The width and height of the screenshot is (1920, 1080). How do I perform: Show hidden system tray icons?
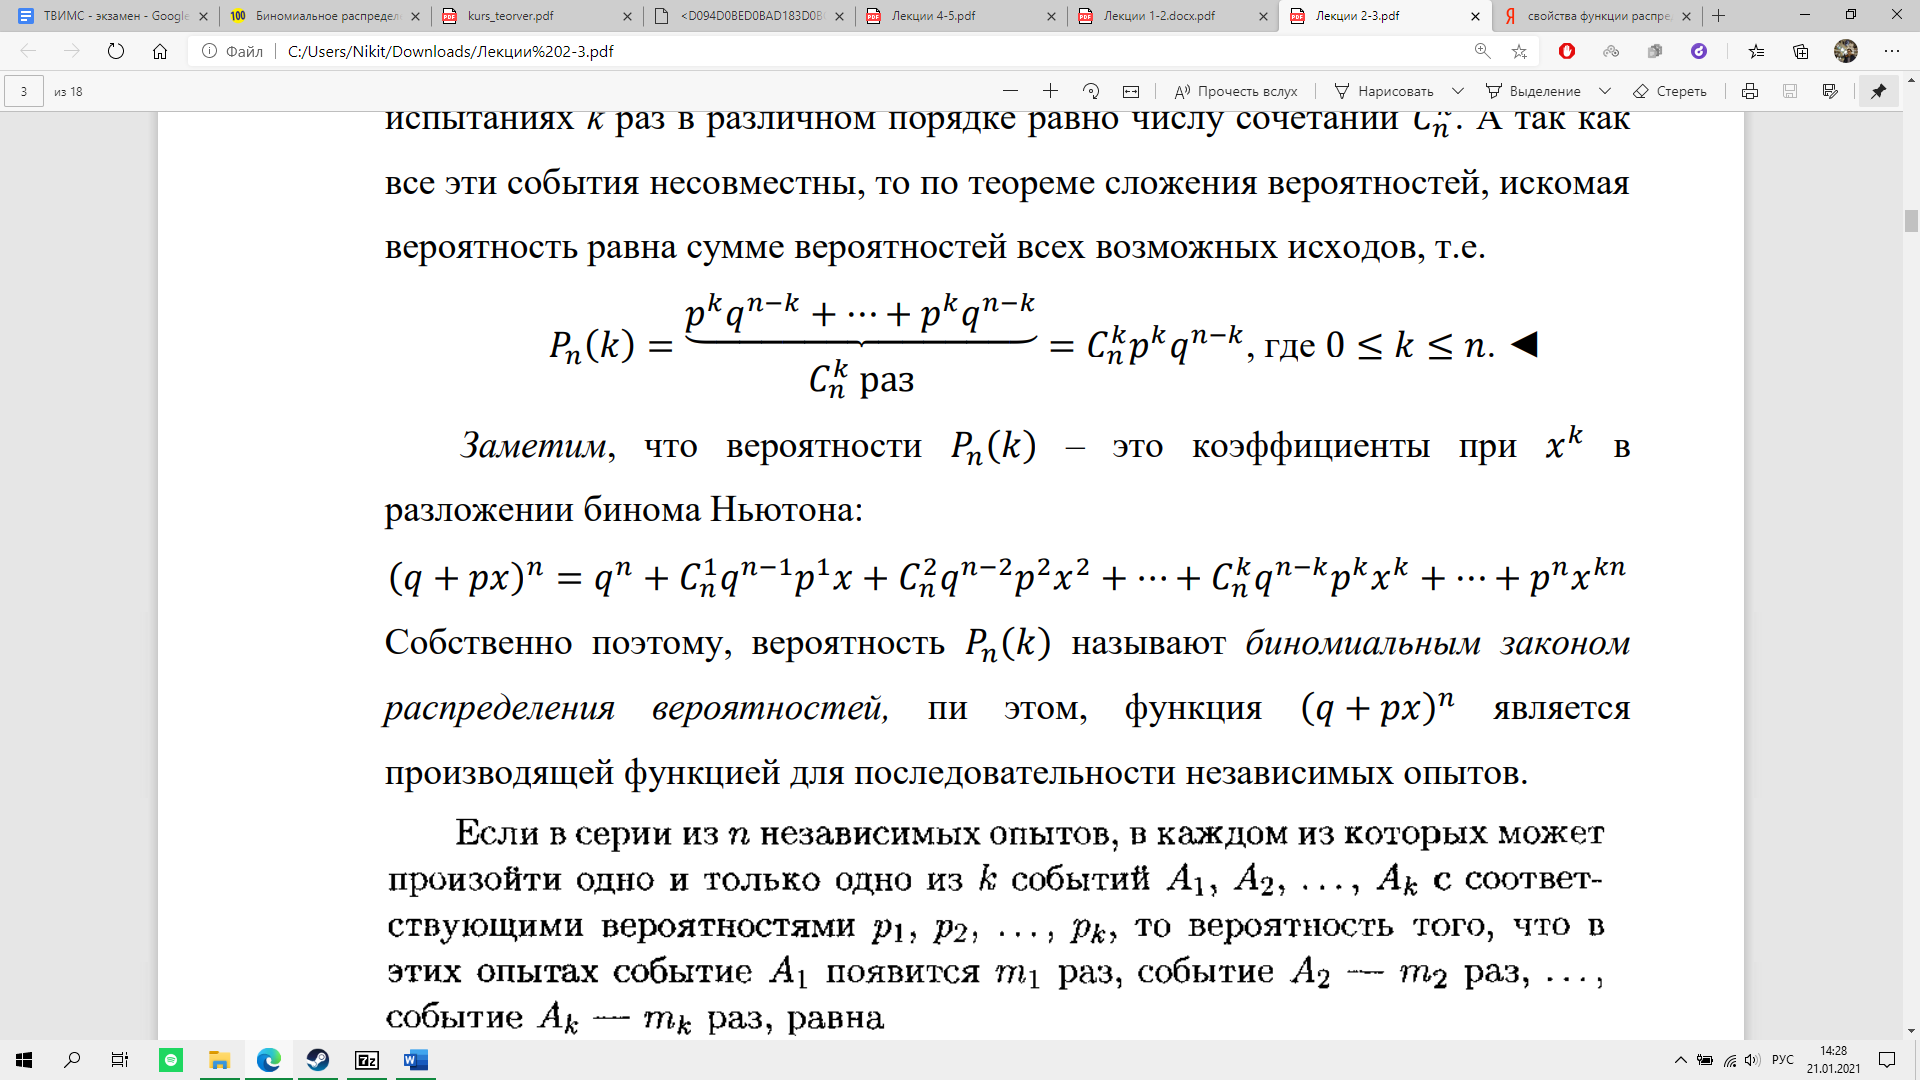point(1680,1060)
